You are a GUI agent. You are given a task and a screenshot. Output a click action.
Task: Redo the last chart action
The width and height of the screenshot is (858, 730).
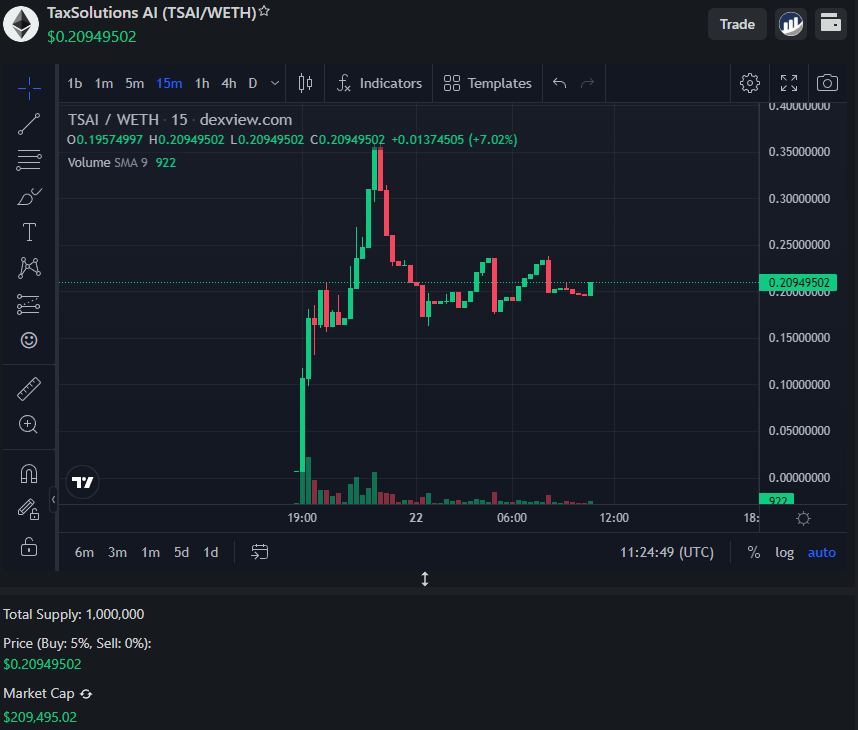(588, 83)
